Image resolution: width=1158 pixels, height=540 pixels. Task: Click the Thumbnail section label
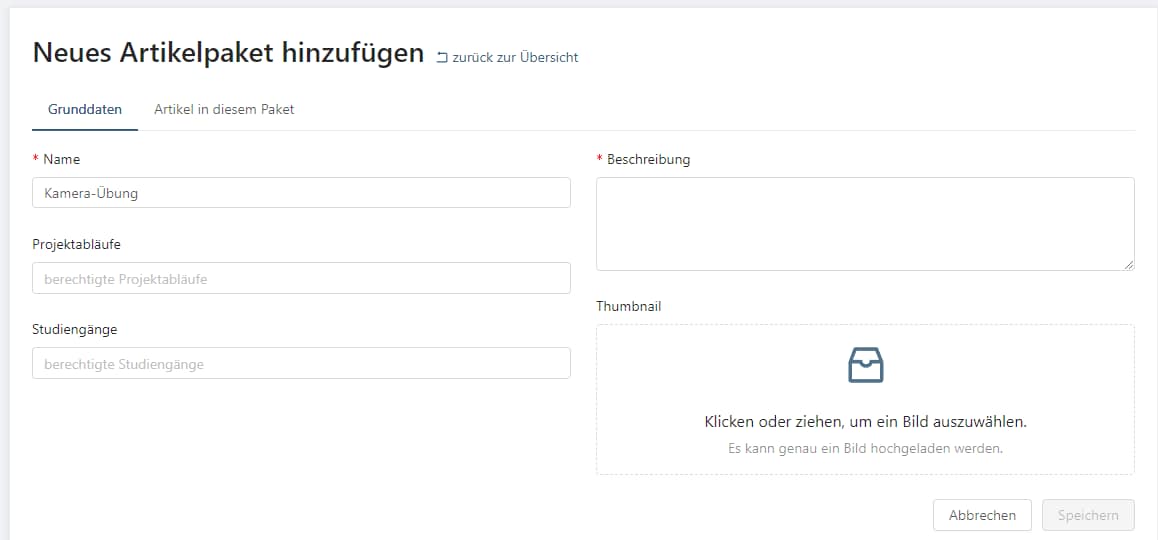pos(628,307)
